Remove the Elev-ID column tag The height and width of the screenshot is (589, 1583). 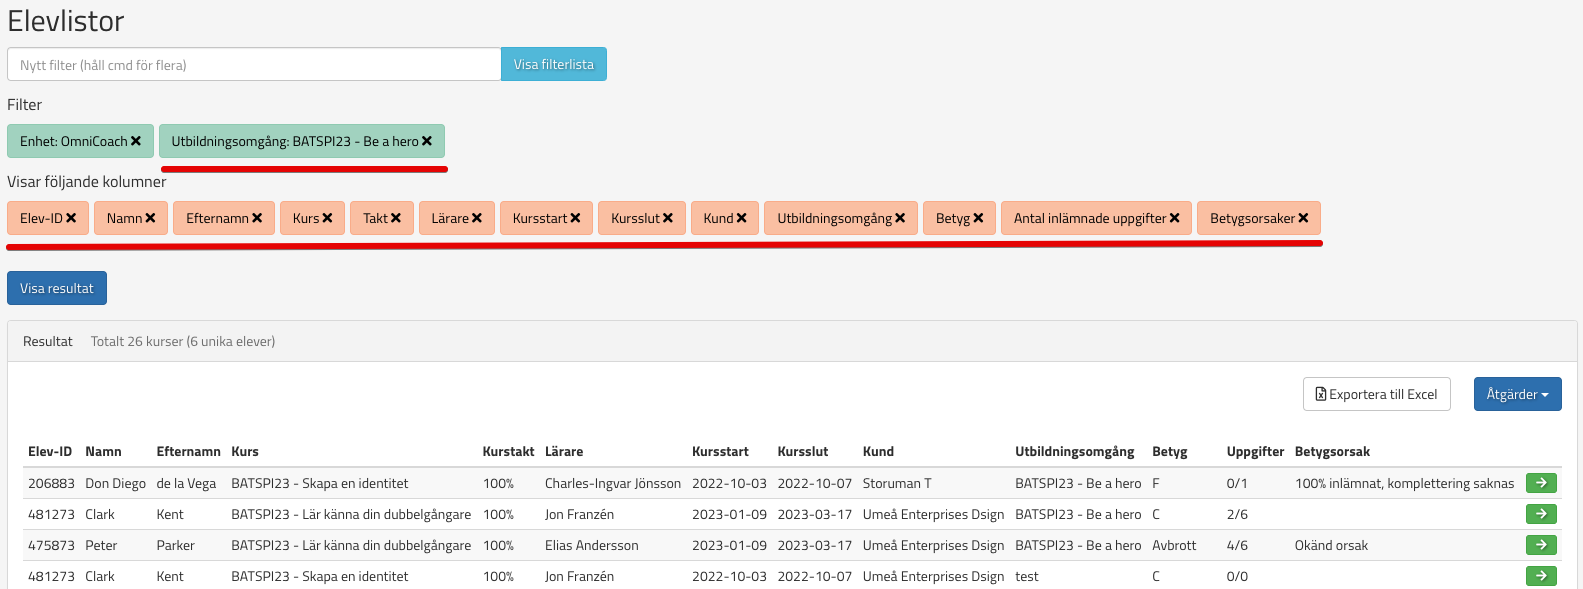71,218
